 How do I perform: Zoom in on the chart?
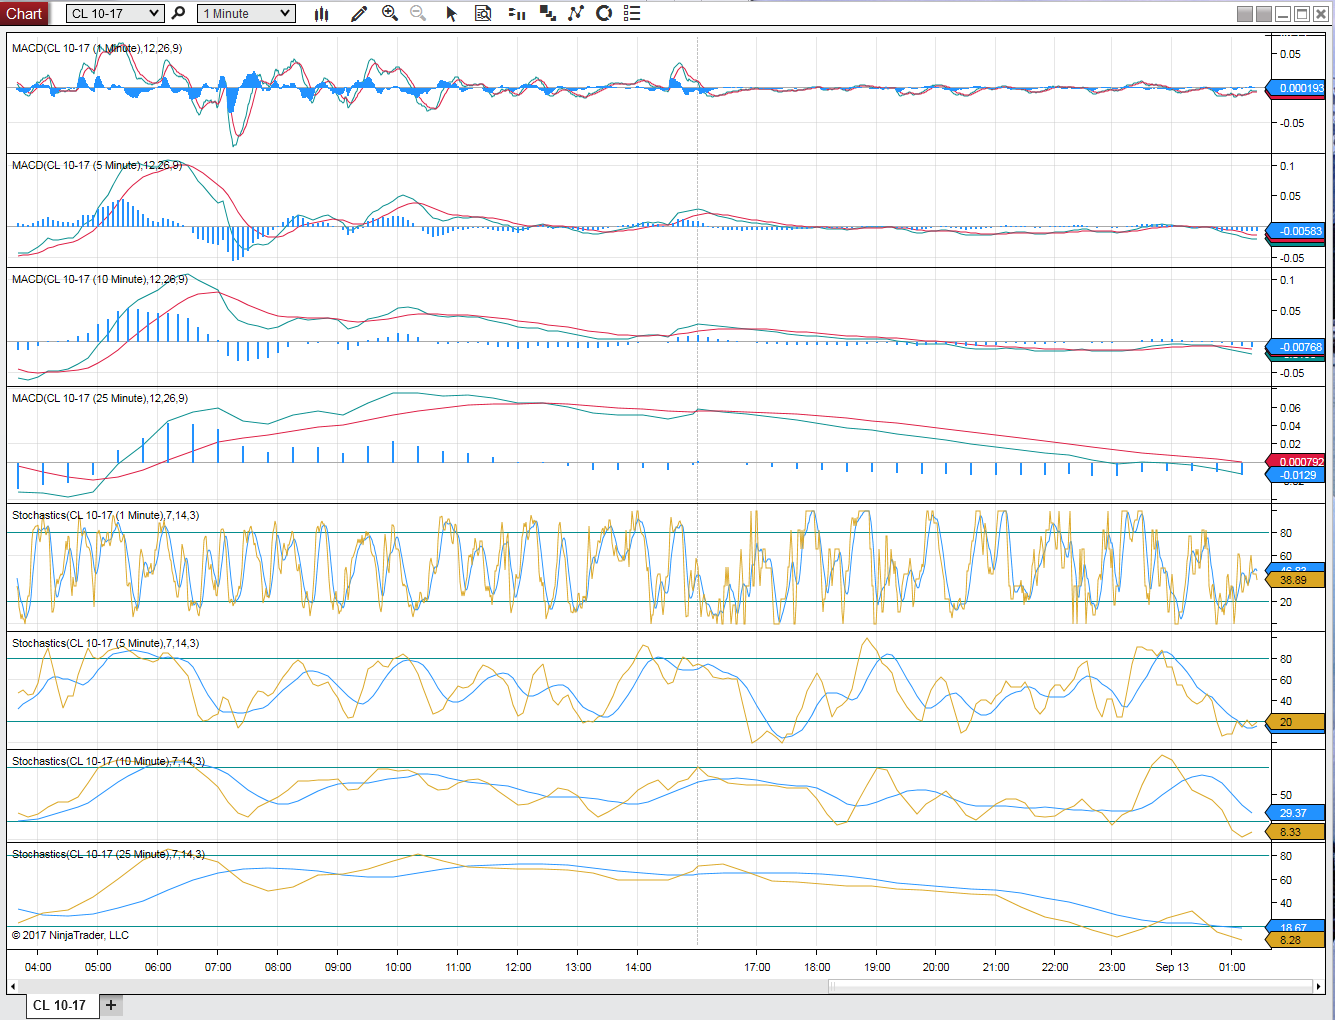390,13
